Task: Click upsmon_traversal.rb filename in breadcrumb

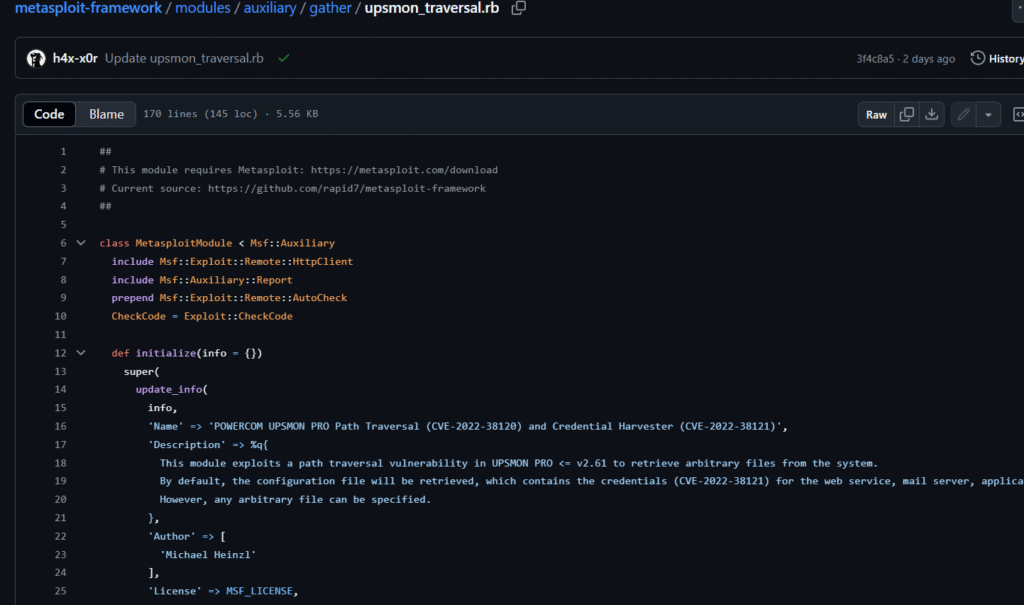Action: pyautogui.click(x=432, y=8)
